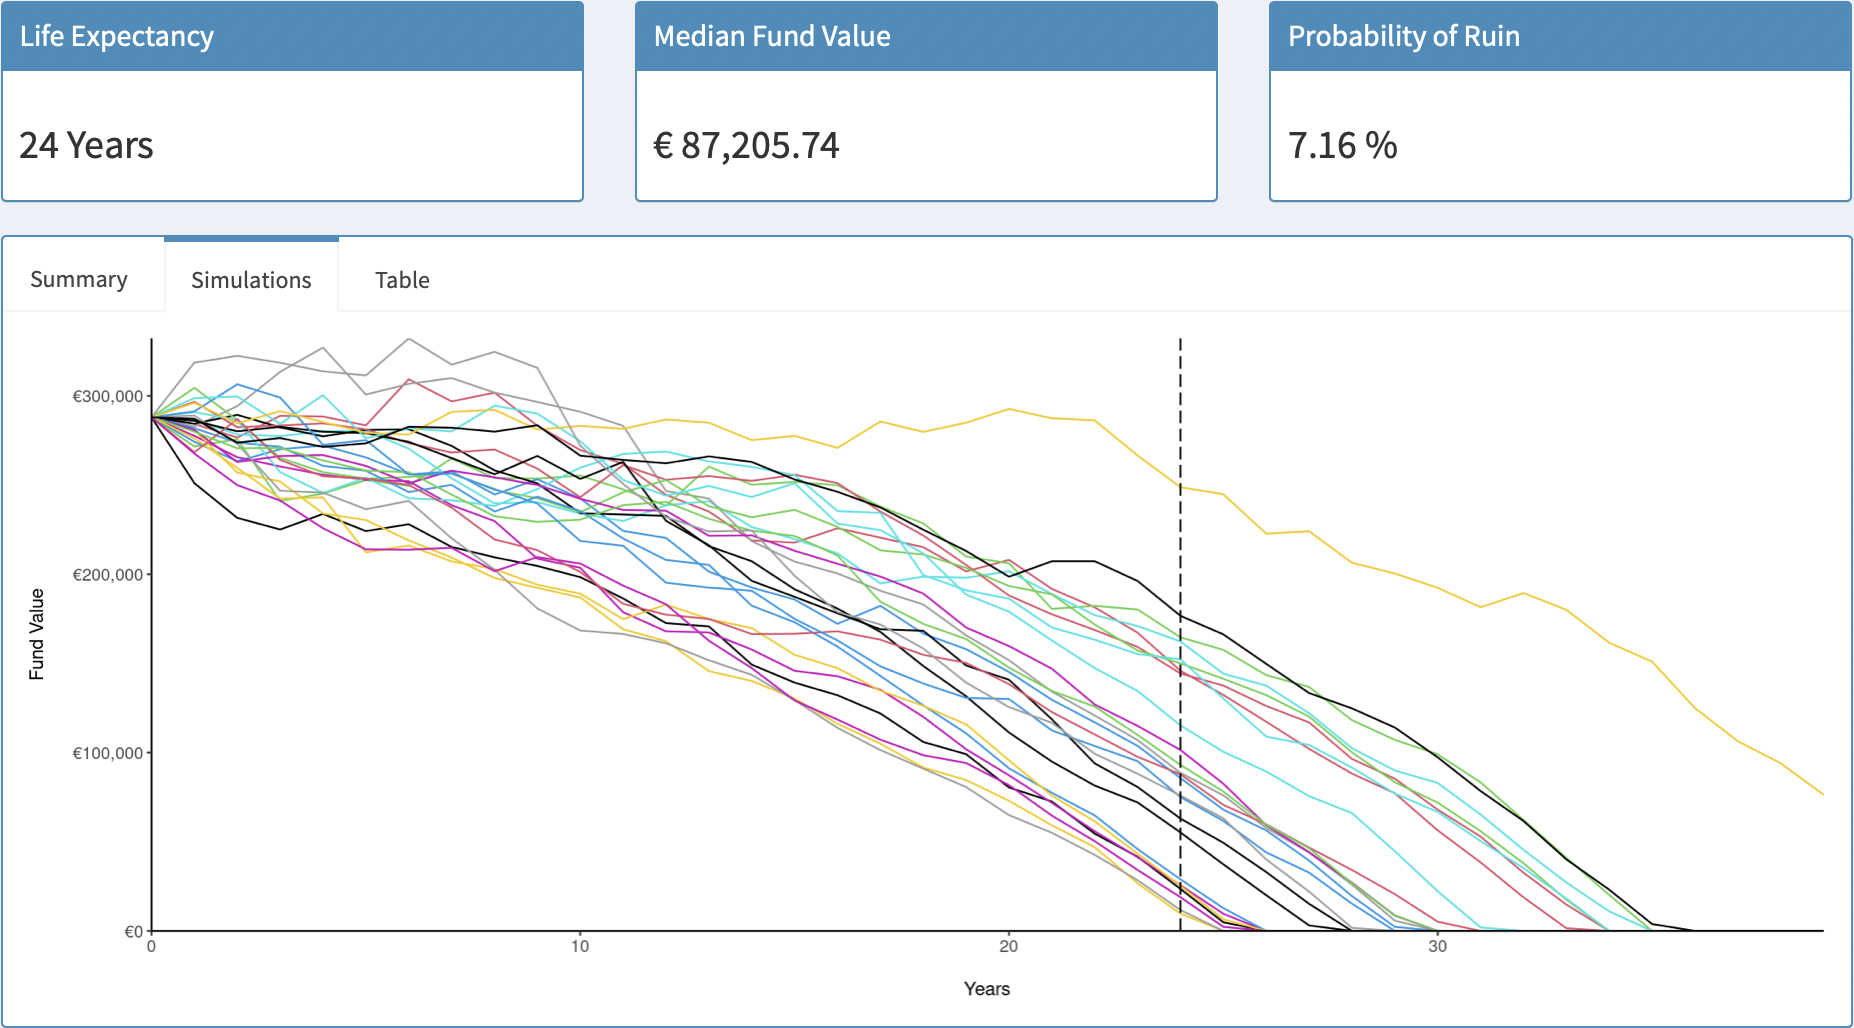This screenshot has height=1028, width=1854.
Task: Click the Median Fund Value header
Action: pos(771,37)
